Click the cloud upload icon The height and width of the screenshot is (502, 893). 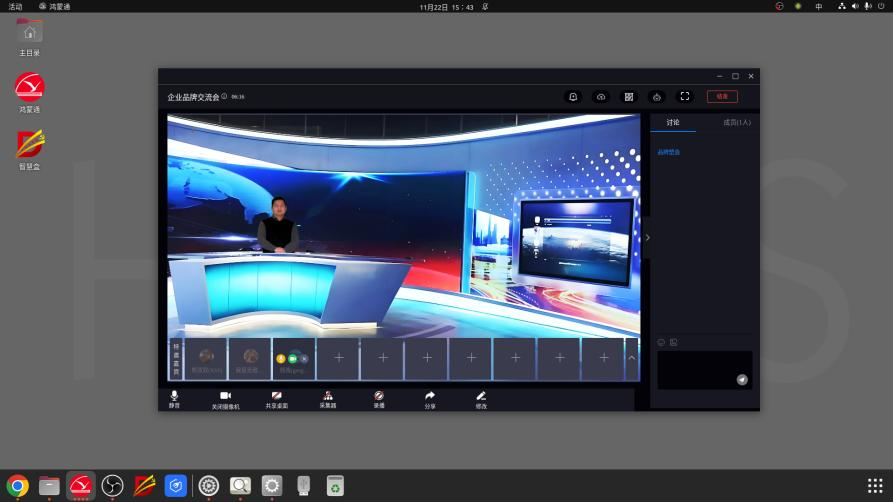(x=601, y=97)
